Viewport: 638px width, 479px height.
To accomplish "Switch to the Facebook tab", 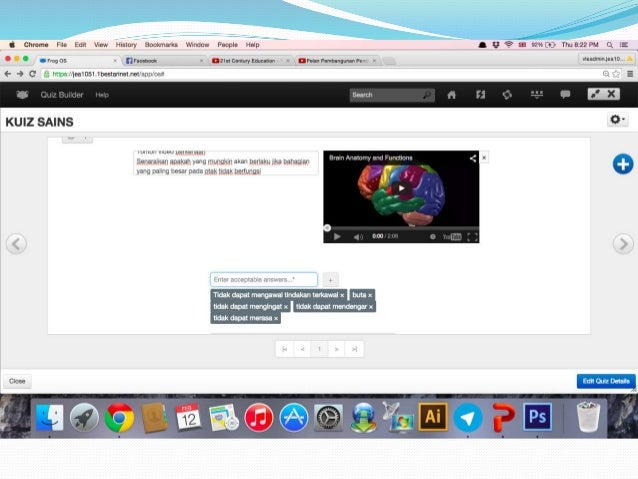I will click(x=164, y=61).
